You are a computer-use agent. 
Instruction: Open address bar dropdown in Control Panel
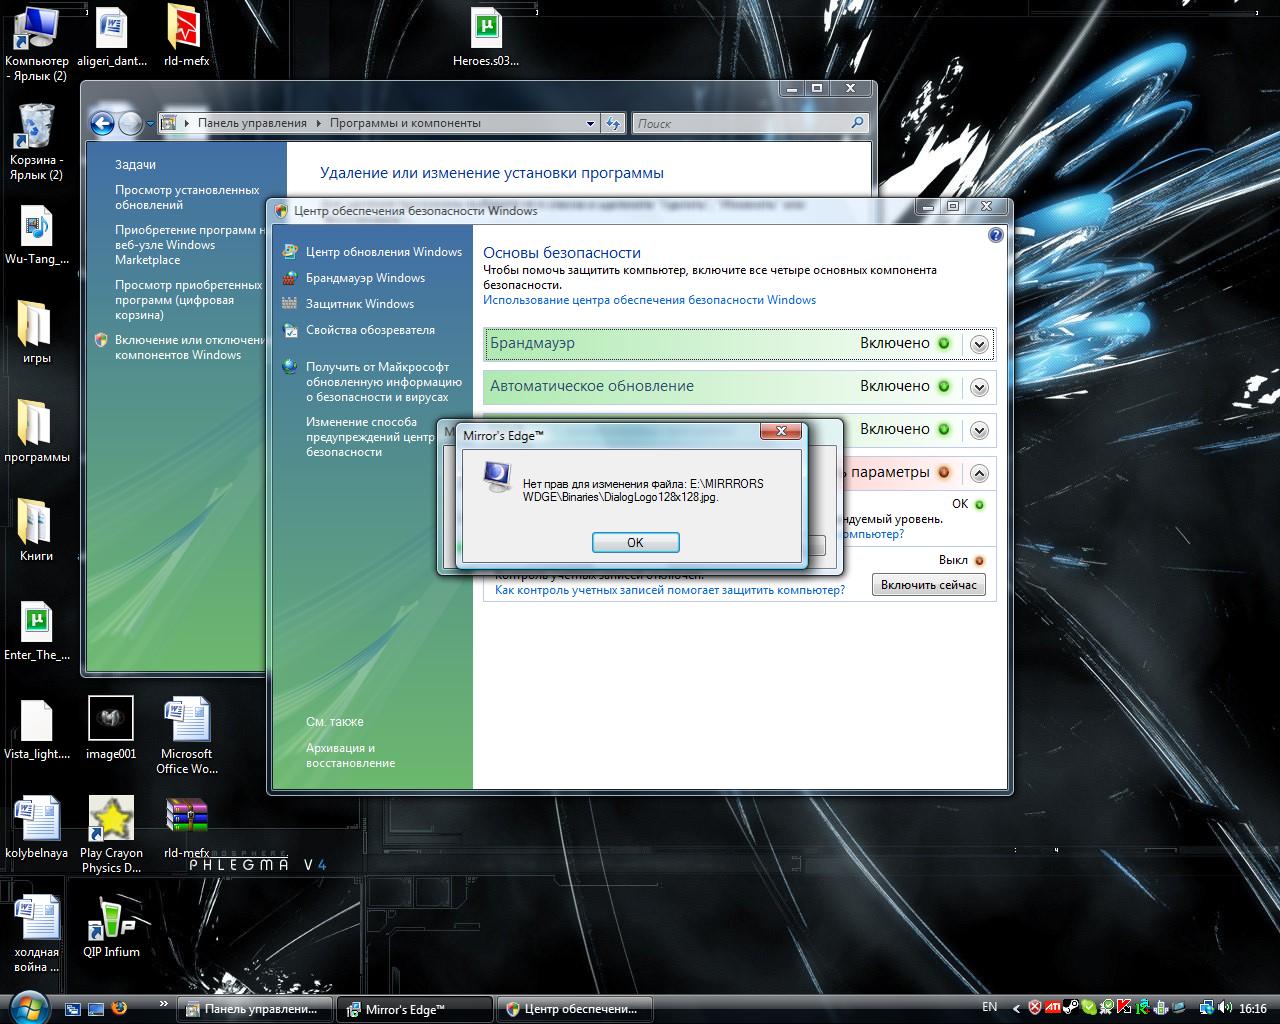click(x=591, y=124)
